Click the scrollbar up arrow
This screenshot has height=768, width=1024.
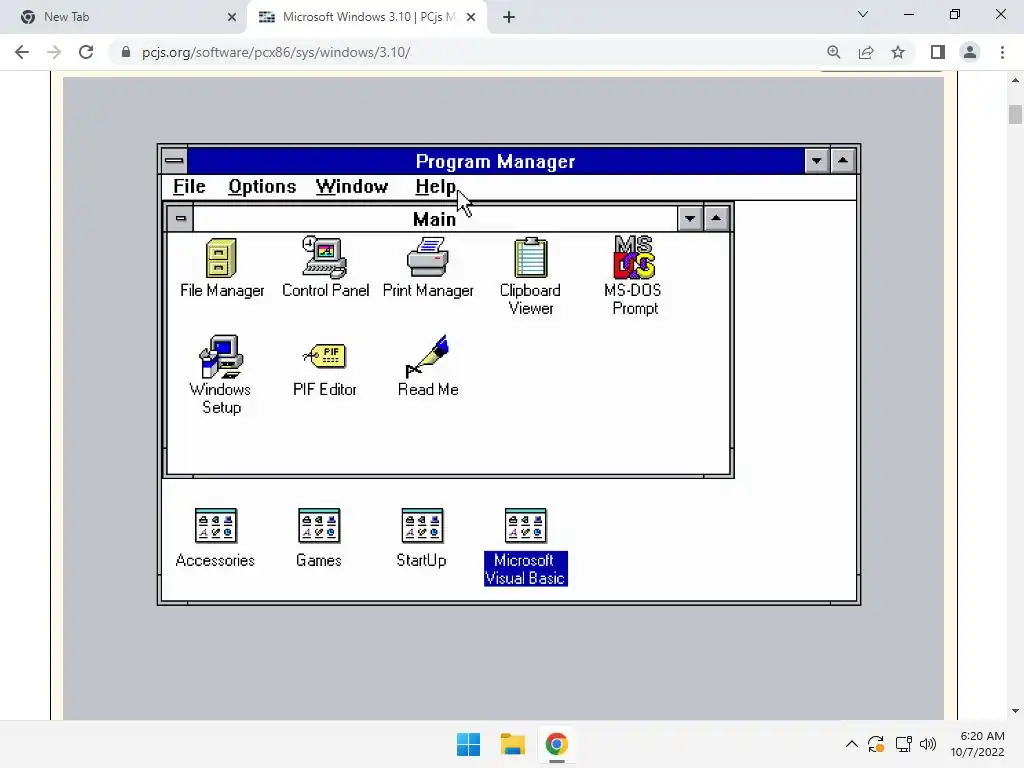click(x=1015, y=80)
